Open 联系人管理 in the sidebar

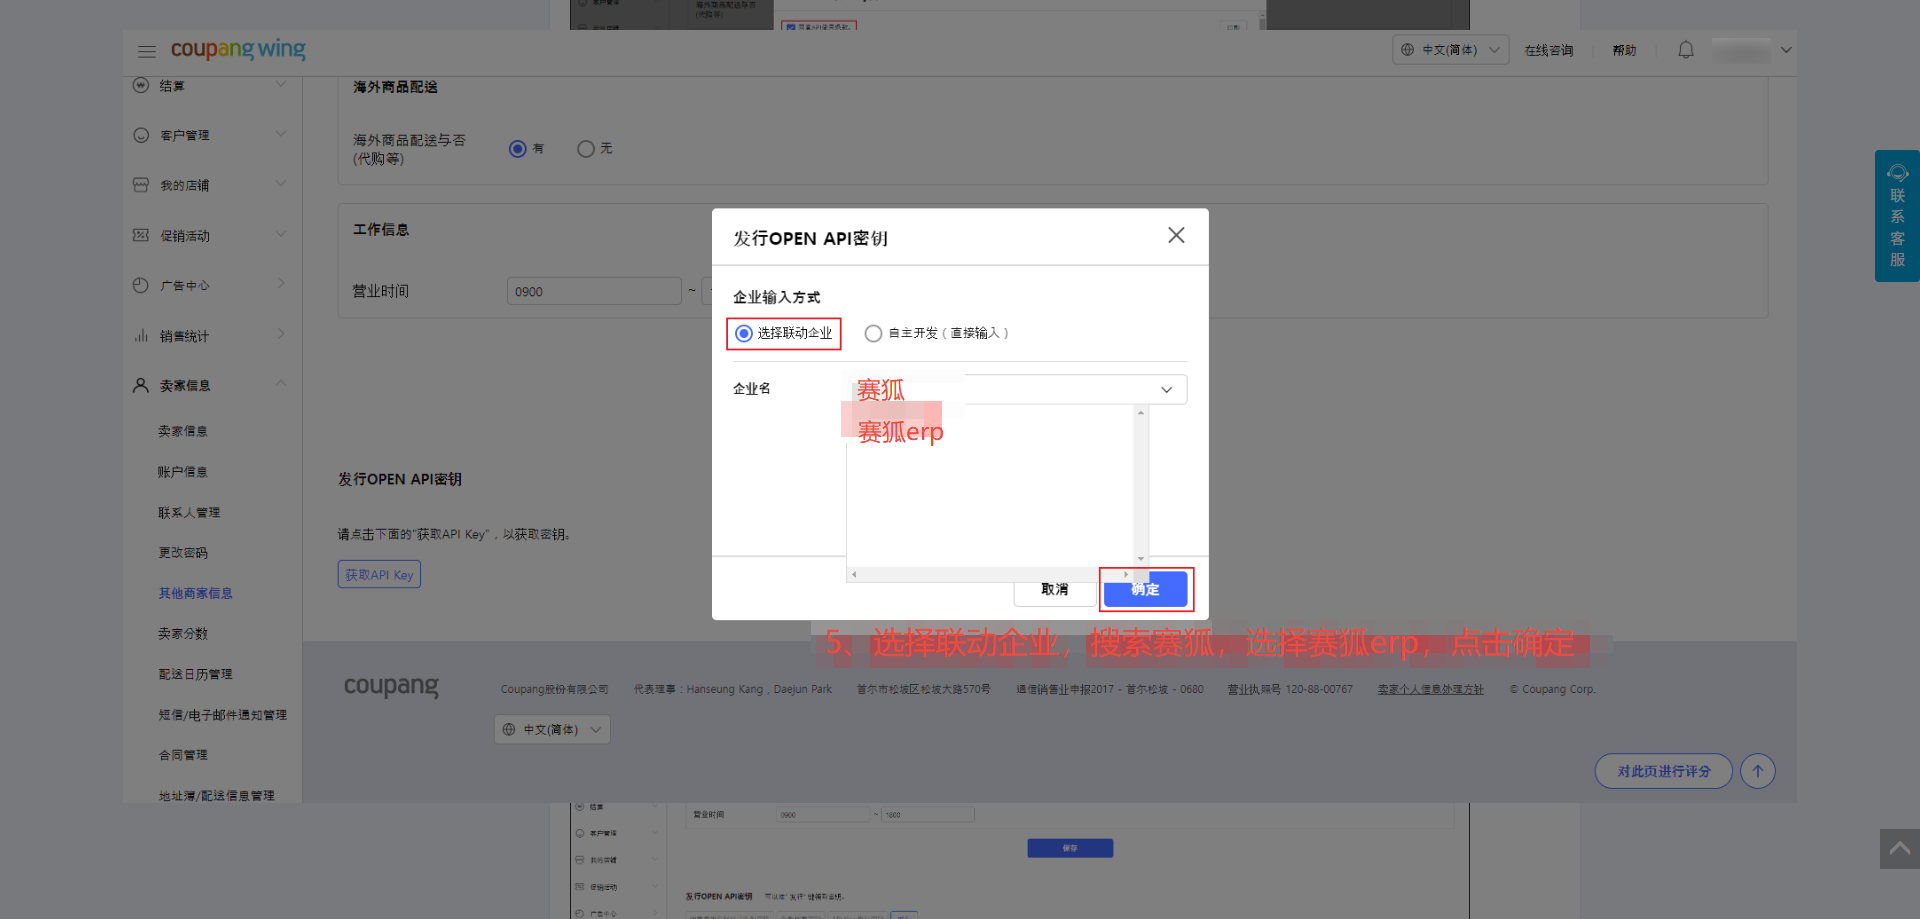point(189,513)
